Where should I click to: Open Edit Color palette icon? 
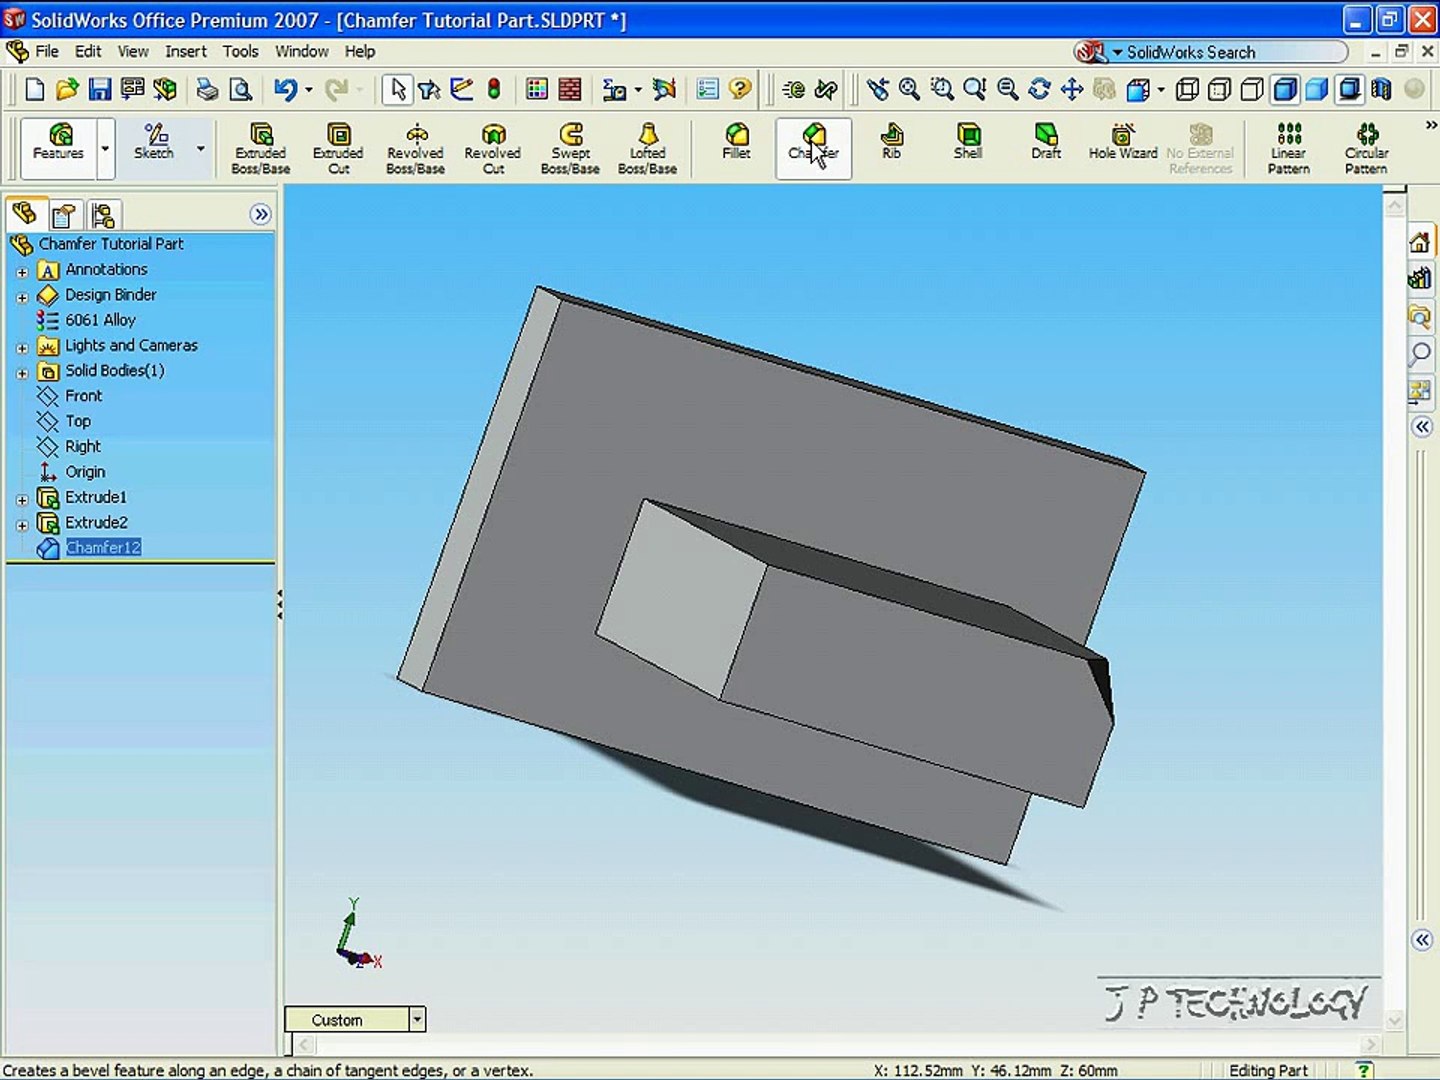point(537,90)
